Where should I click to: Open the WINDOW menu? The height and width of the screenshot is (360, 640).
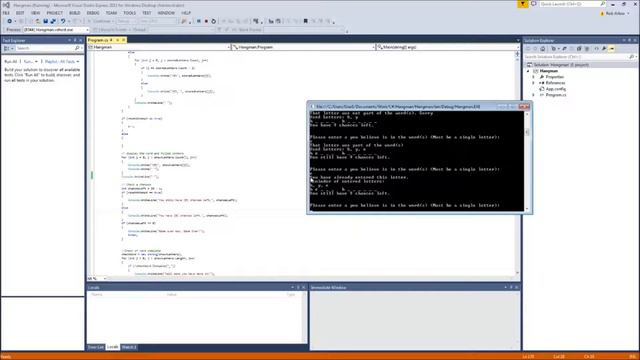[166, 13]
